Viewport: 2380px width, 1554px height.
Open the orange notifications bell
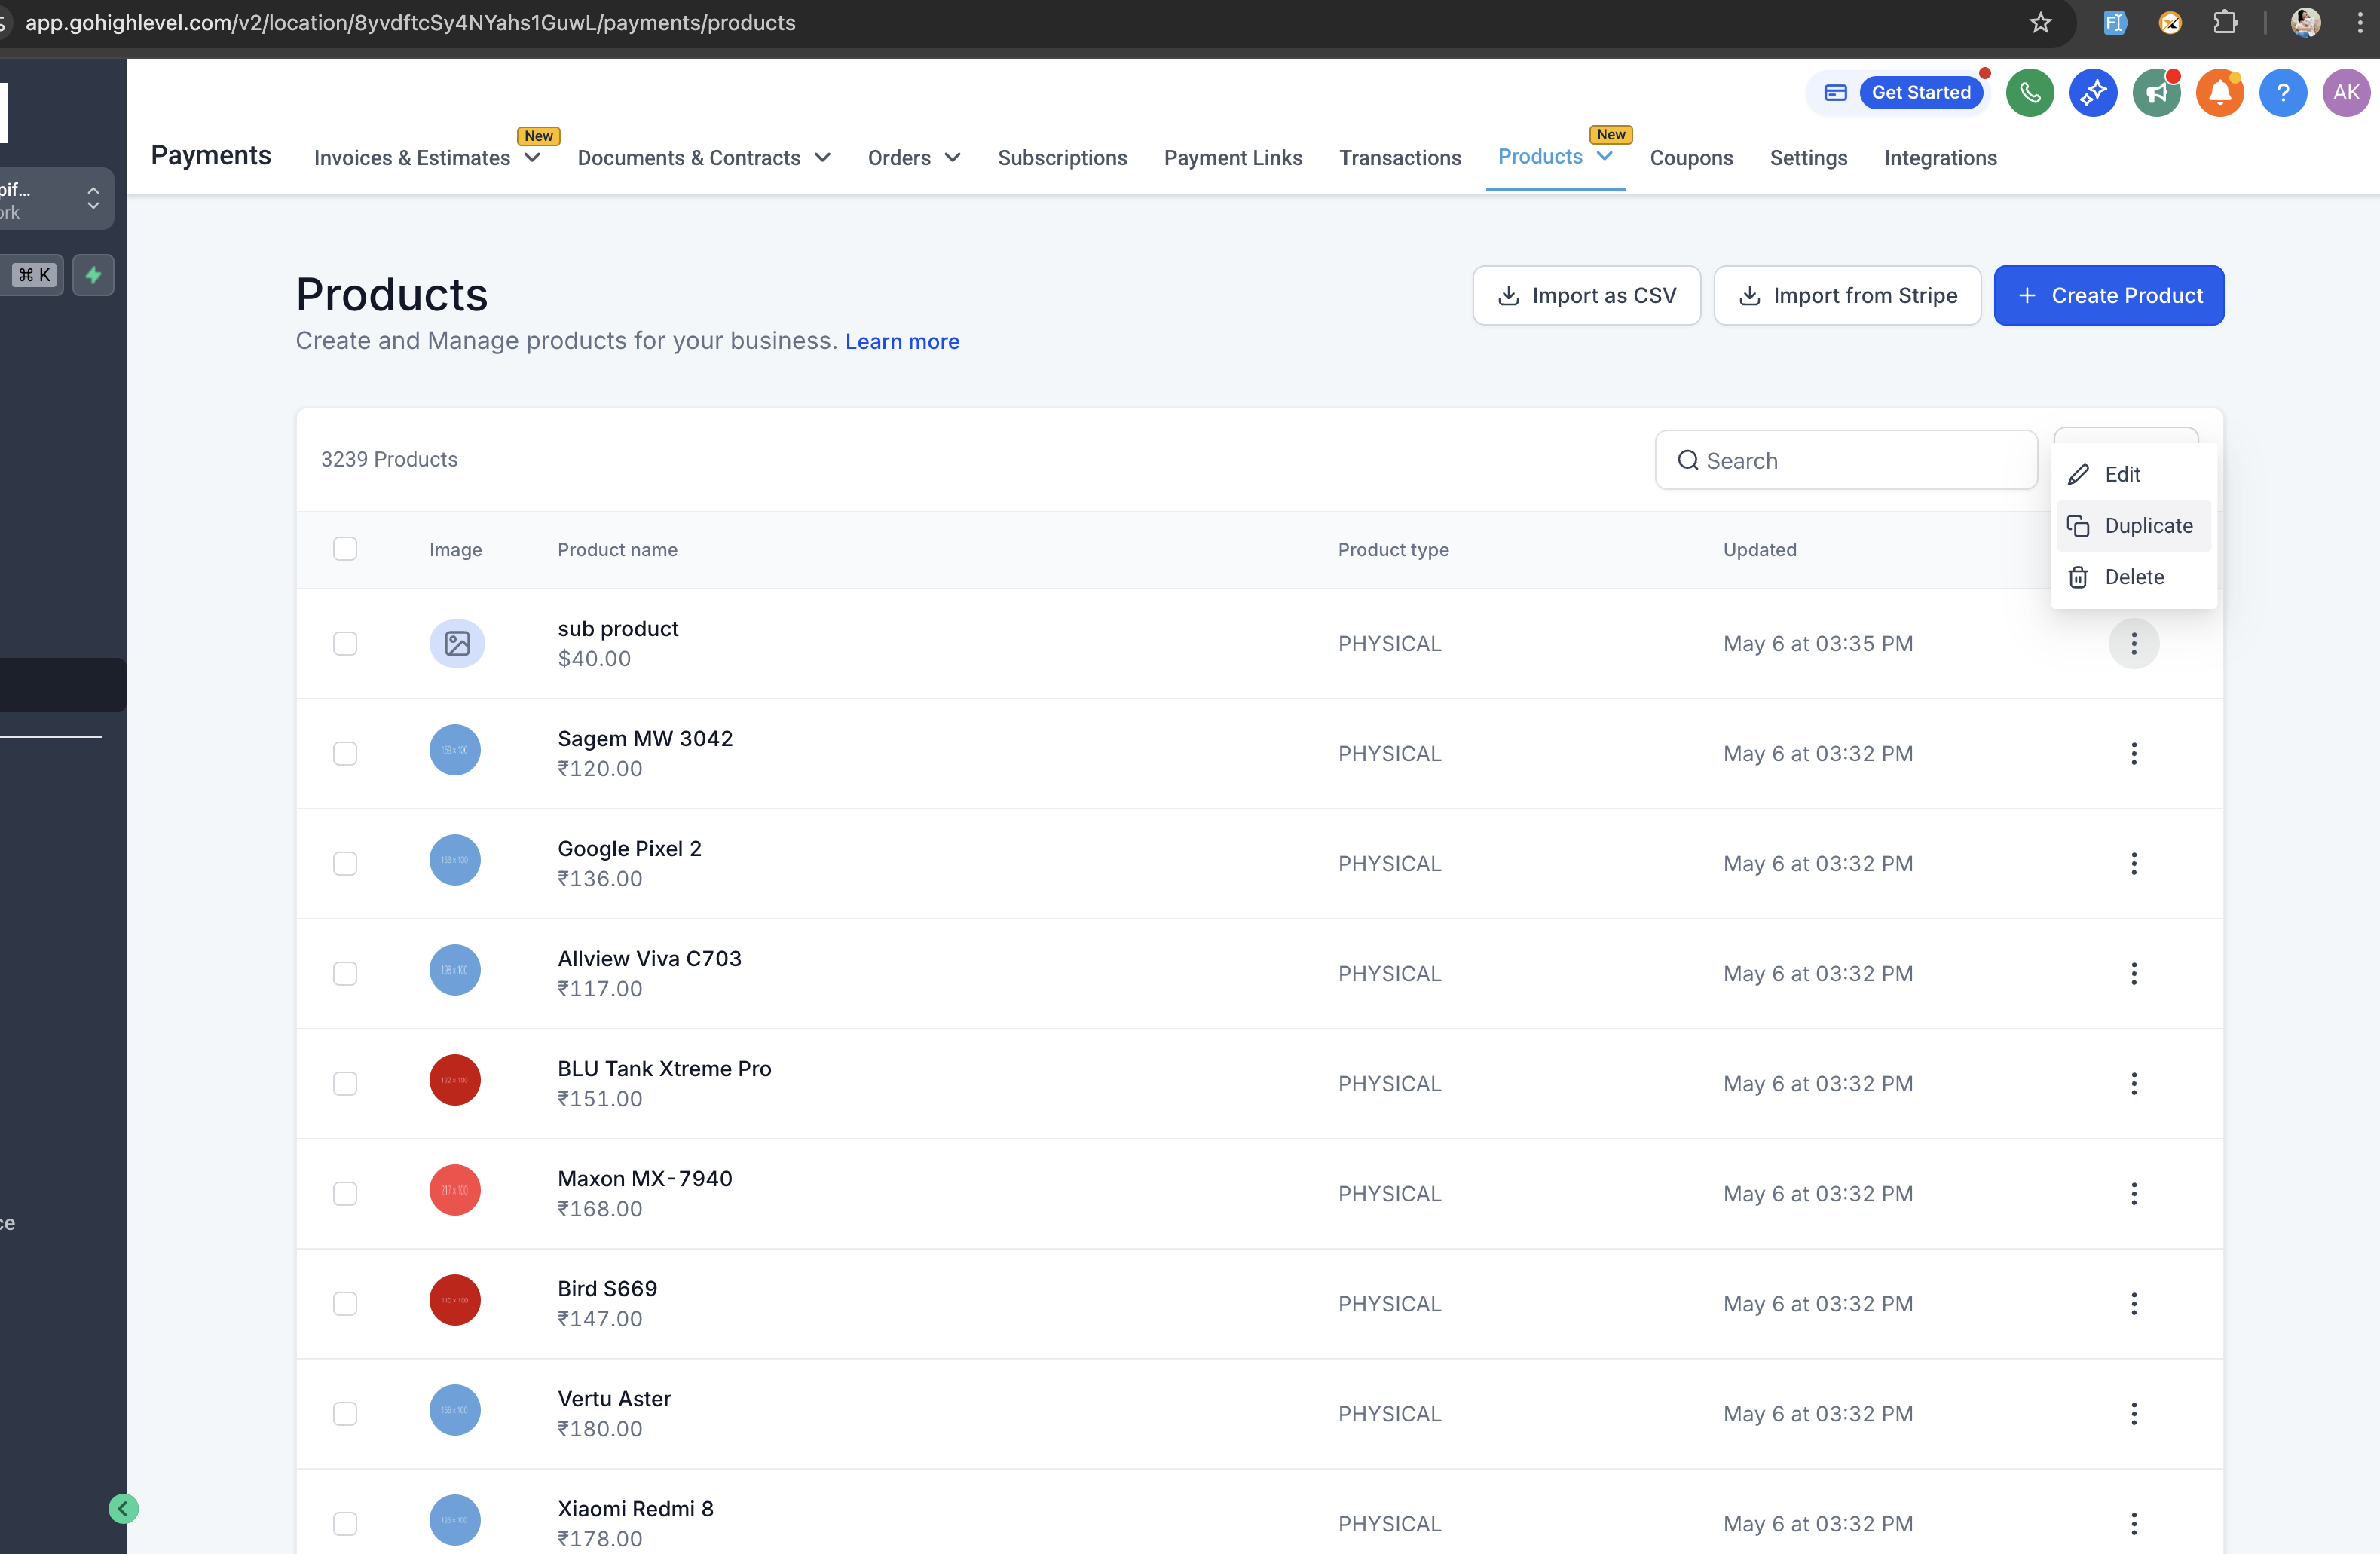pos(2219,93)
